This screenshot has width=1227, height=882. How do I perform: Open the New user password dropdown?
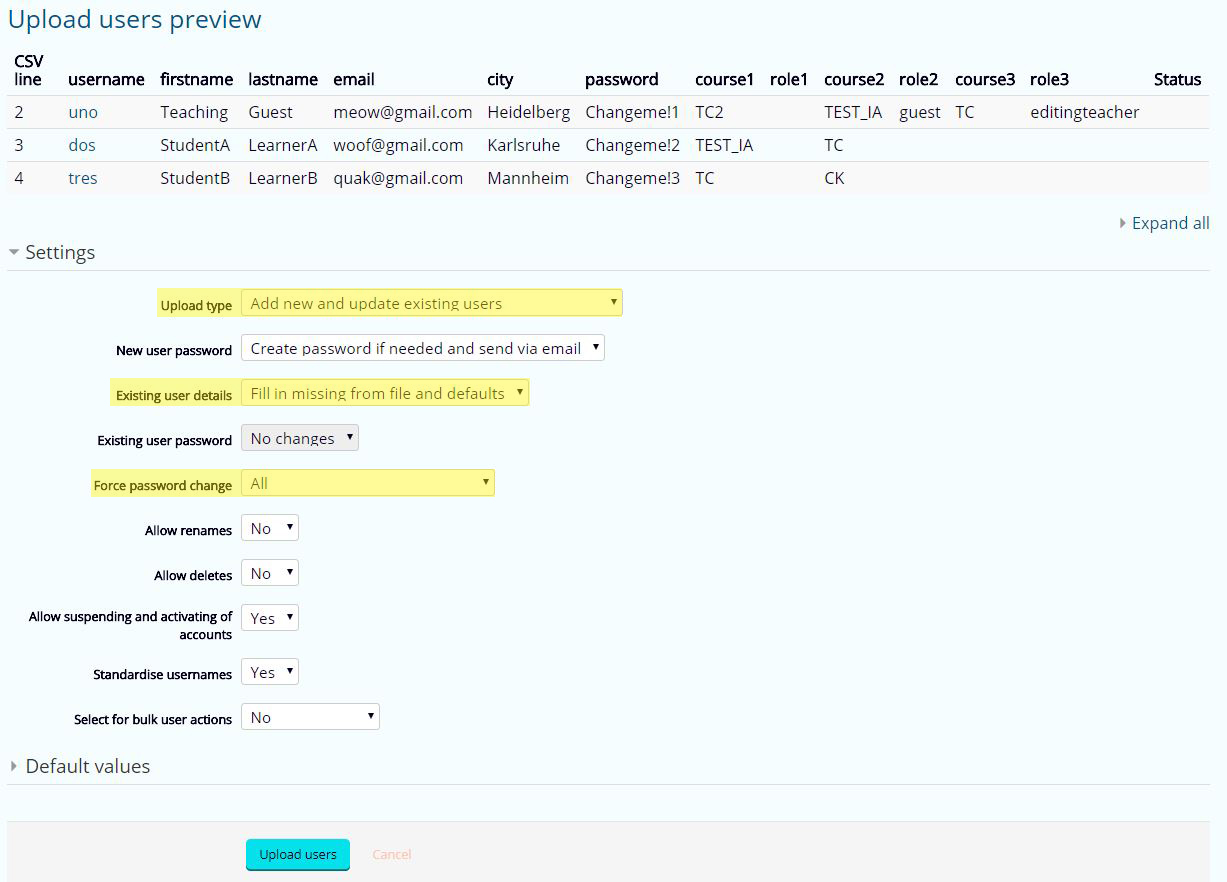click(x=422, y=348)
